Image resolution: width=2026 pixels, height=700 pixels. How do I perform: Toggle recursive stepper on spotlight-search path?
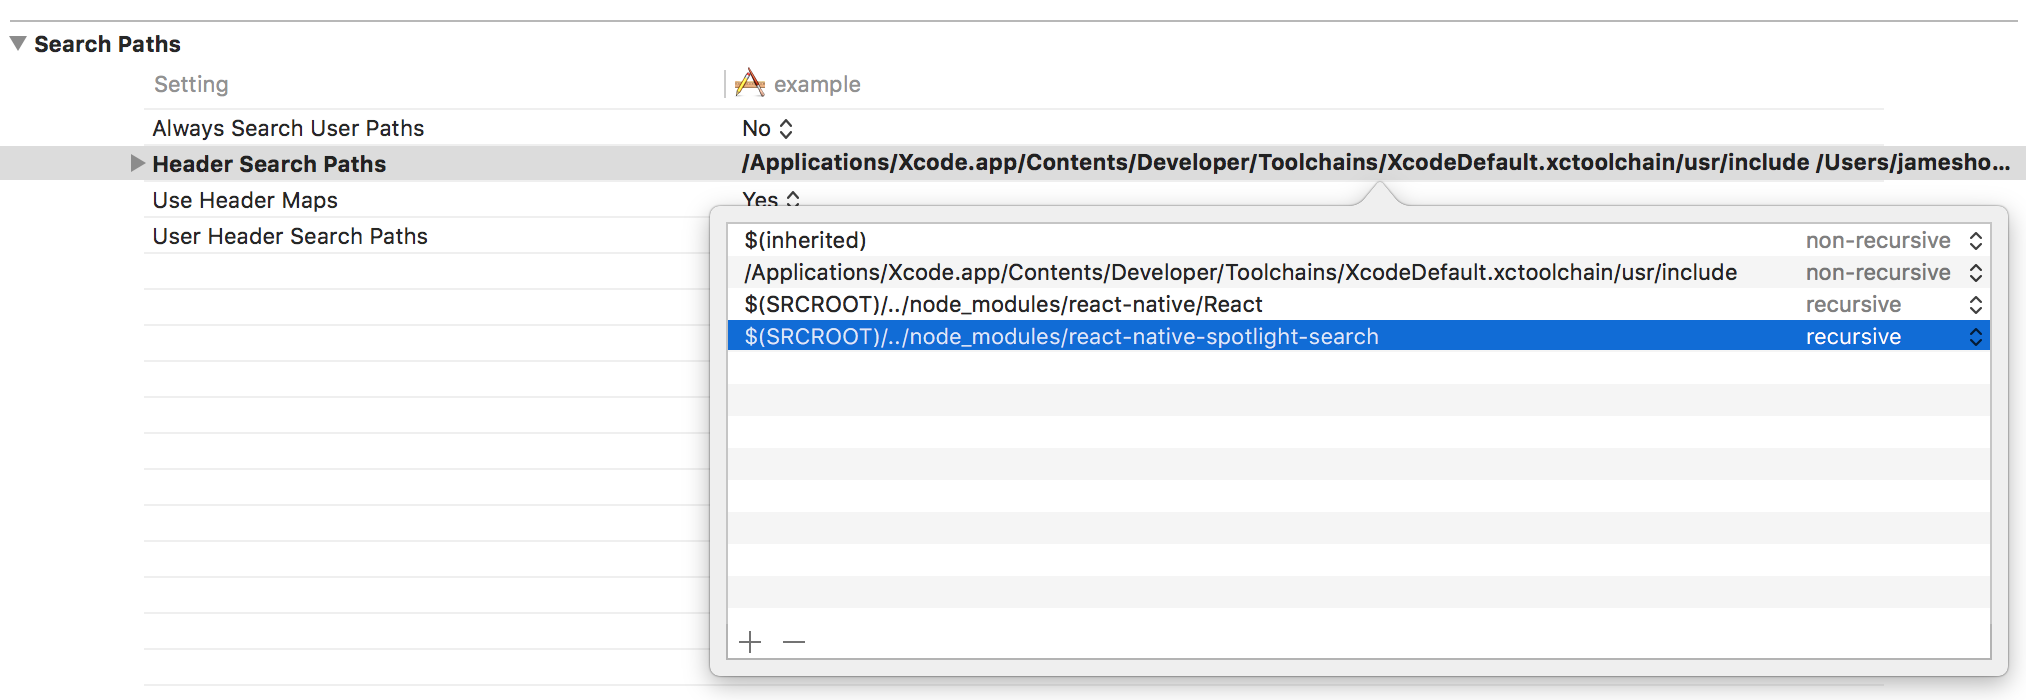pos(1975,336)
